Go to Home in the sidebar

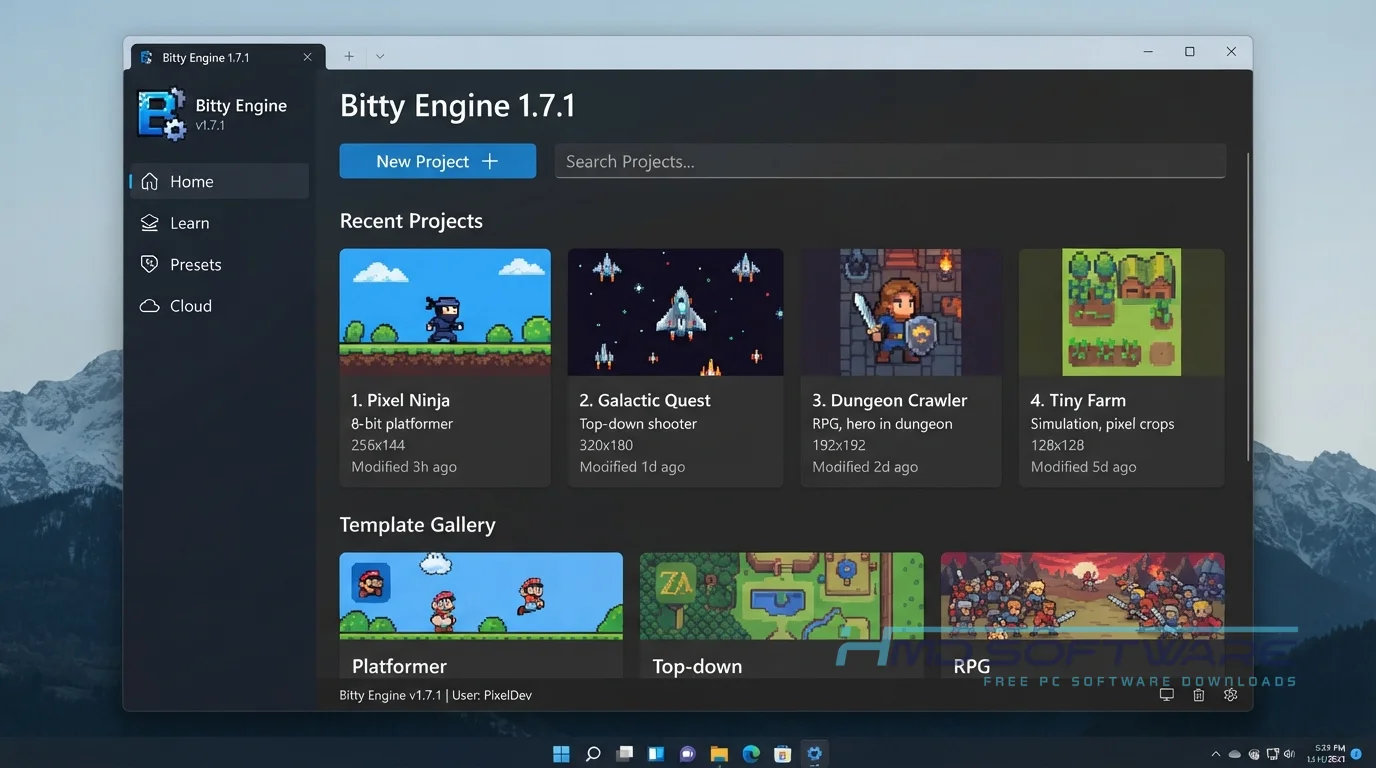point(219,181)
